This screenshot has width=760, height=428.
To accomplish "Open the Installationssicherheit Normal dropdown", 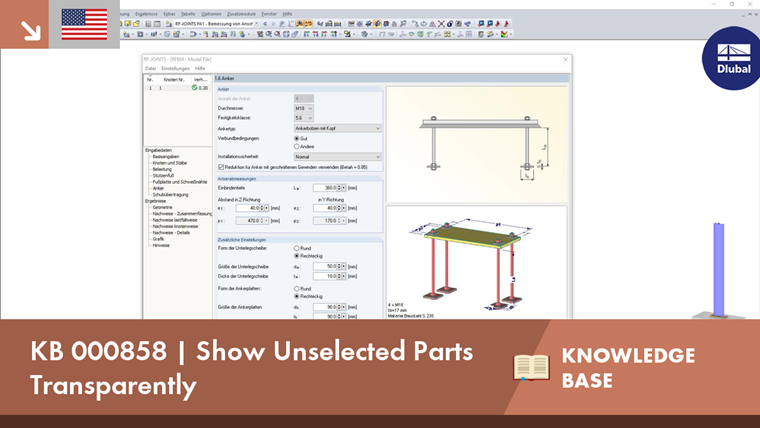I will click(x=337, y=157).
